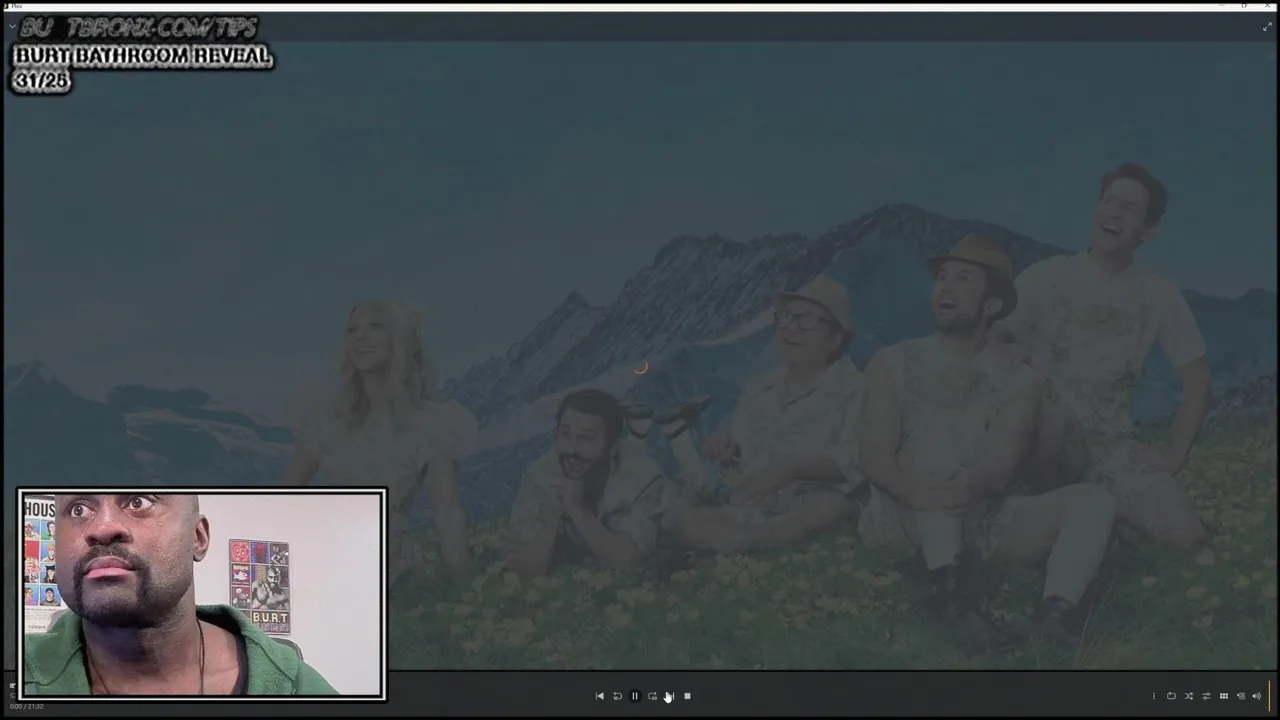Skip to the next item
The width and height of the screenshot is (1280, 720).
(670, 696)
